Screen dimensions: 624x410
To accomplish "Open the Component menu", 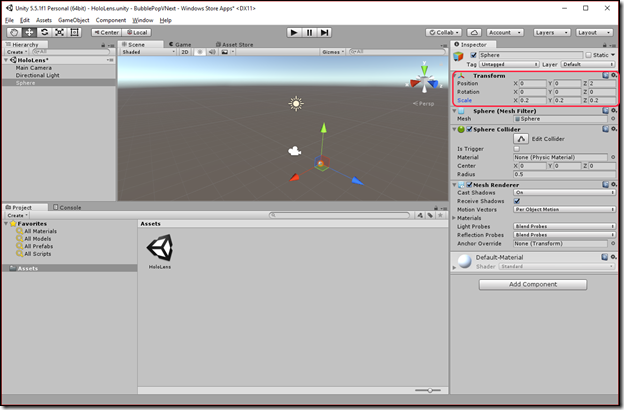I will point(111,20).
